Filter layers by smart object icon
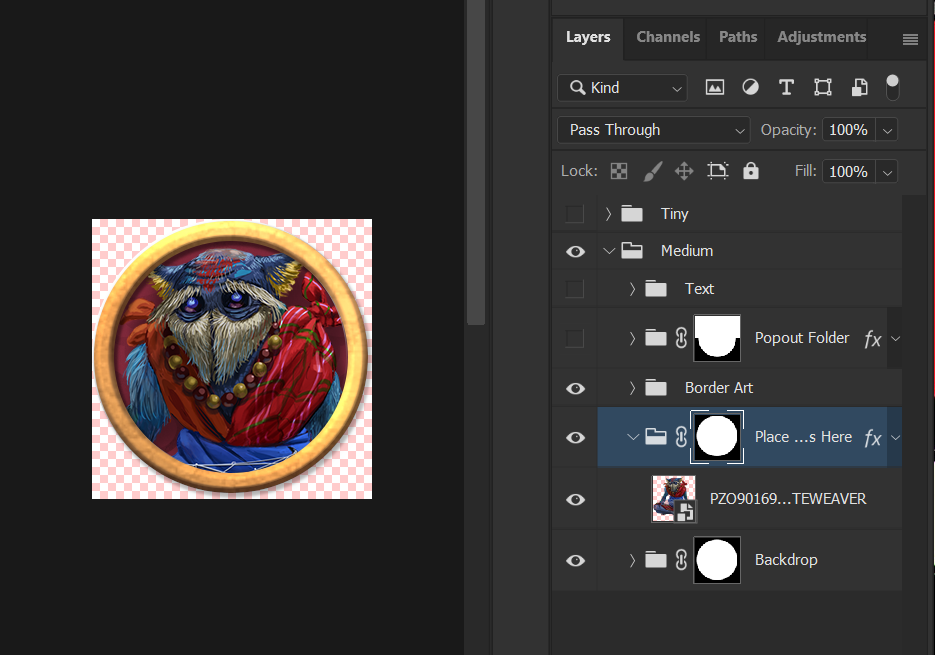 (858, 88)
